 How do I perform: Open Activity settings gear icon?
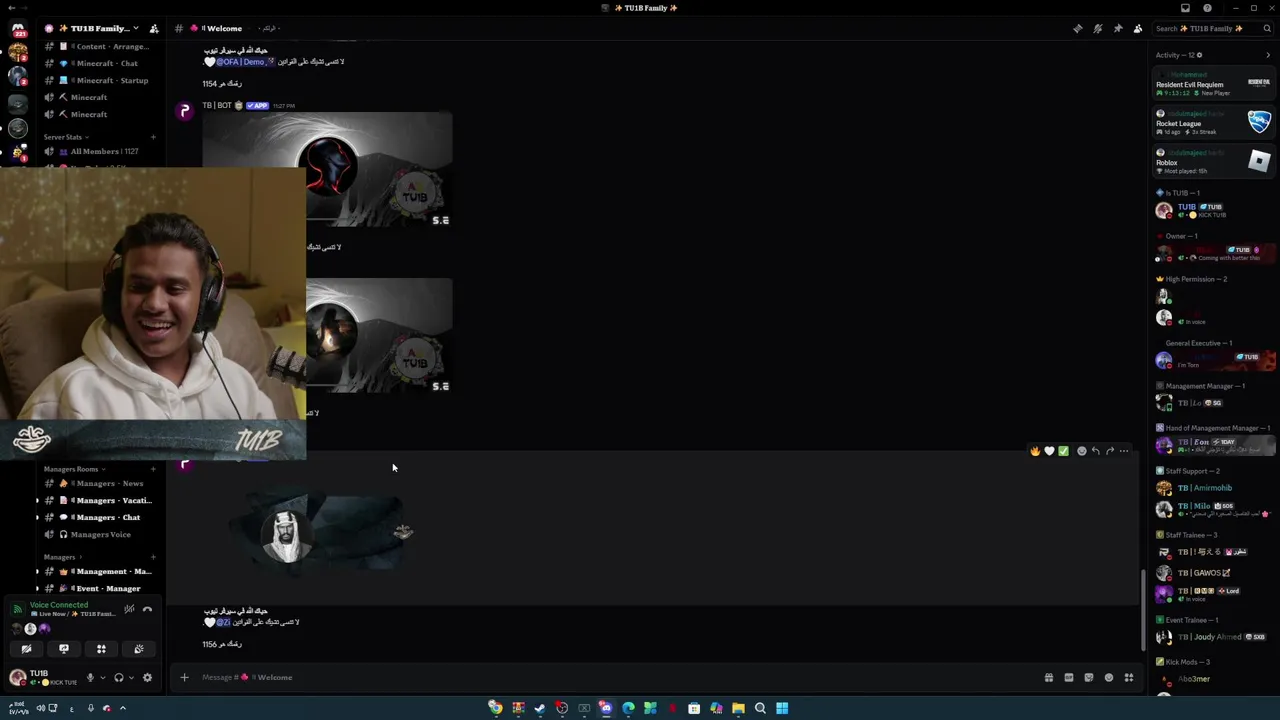[1199, 55]
